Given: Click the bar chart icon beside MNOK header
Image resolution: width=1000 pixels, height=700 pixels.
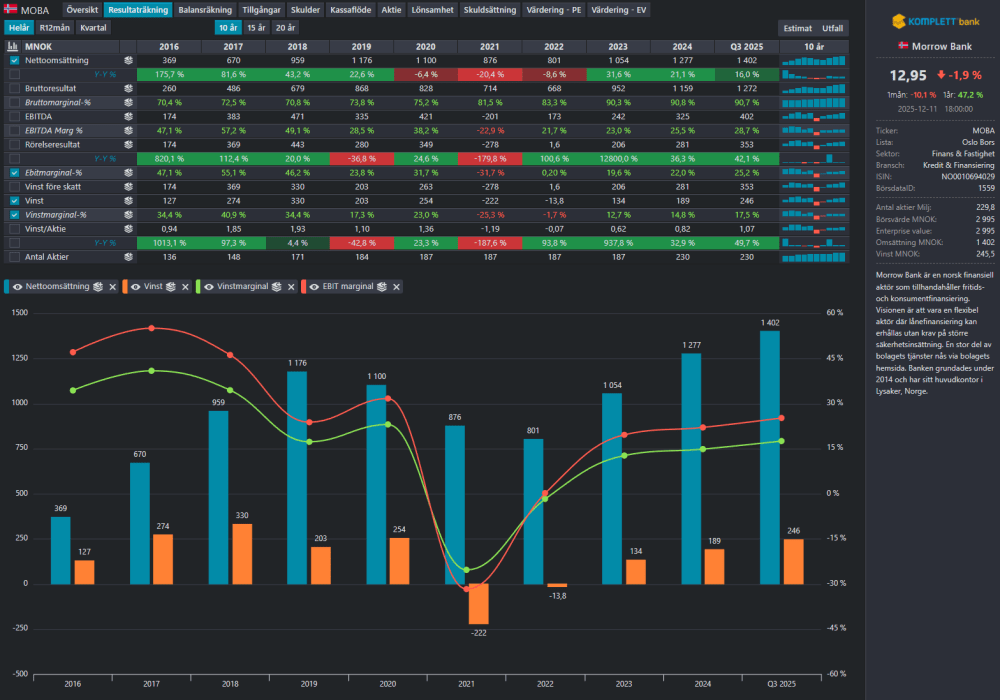Looking at the screenshot, I should (x=12, y=47).
